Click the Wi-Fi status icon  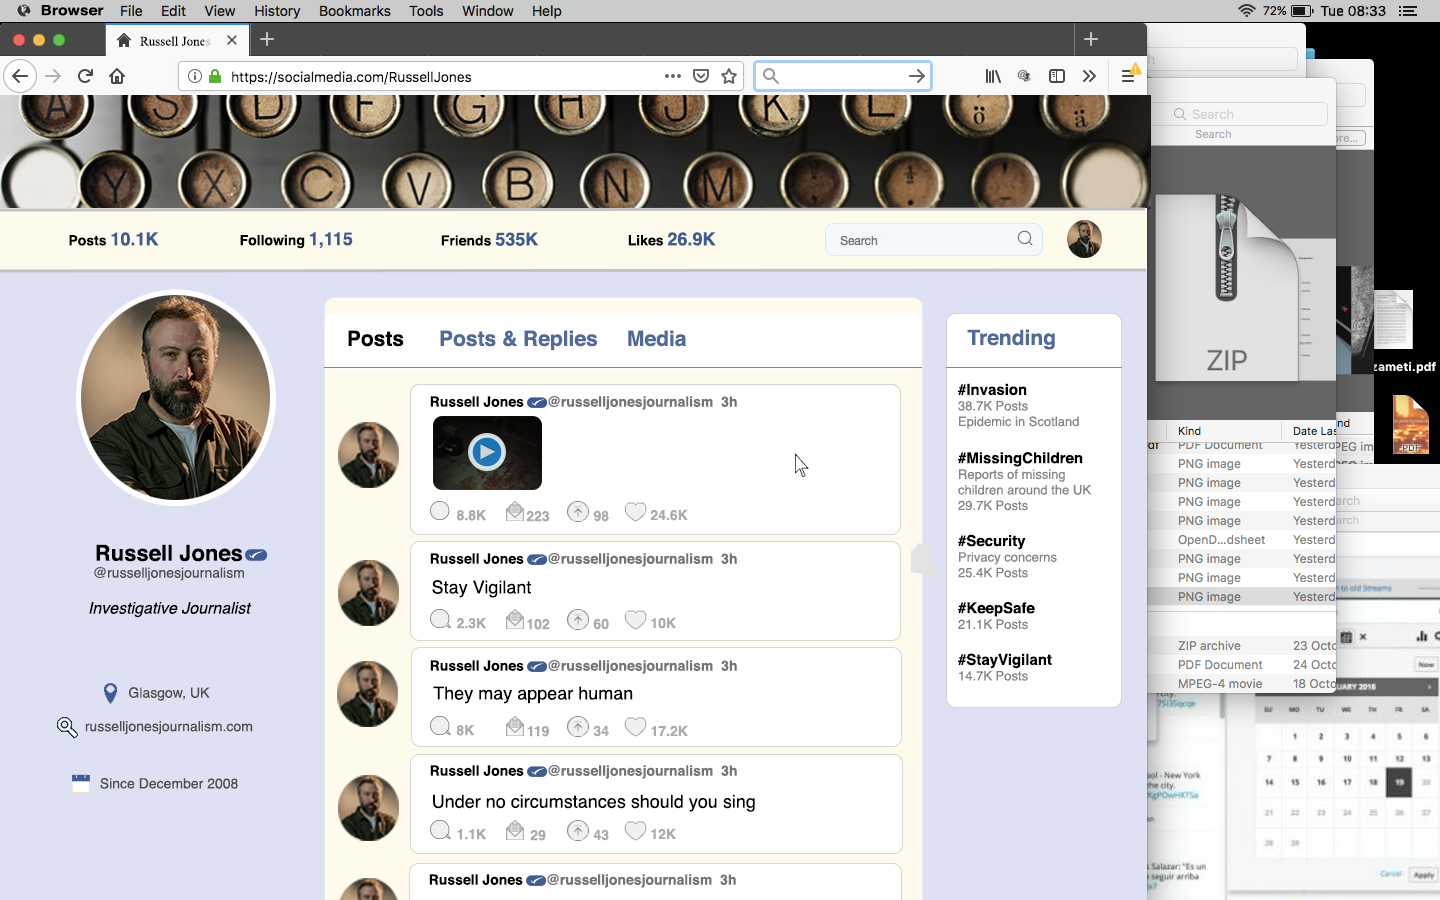pyautogui.click(x=1246, y=11)
